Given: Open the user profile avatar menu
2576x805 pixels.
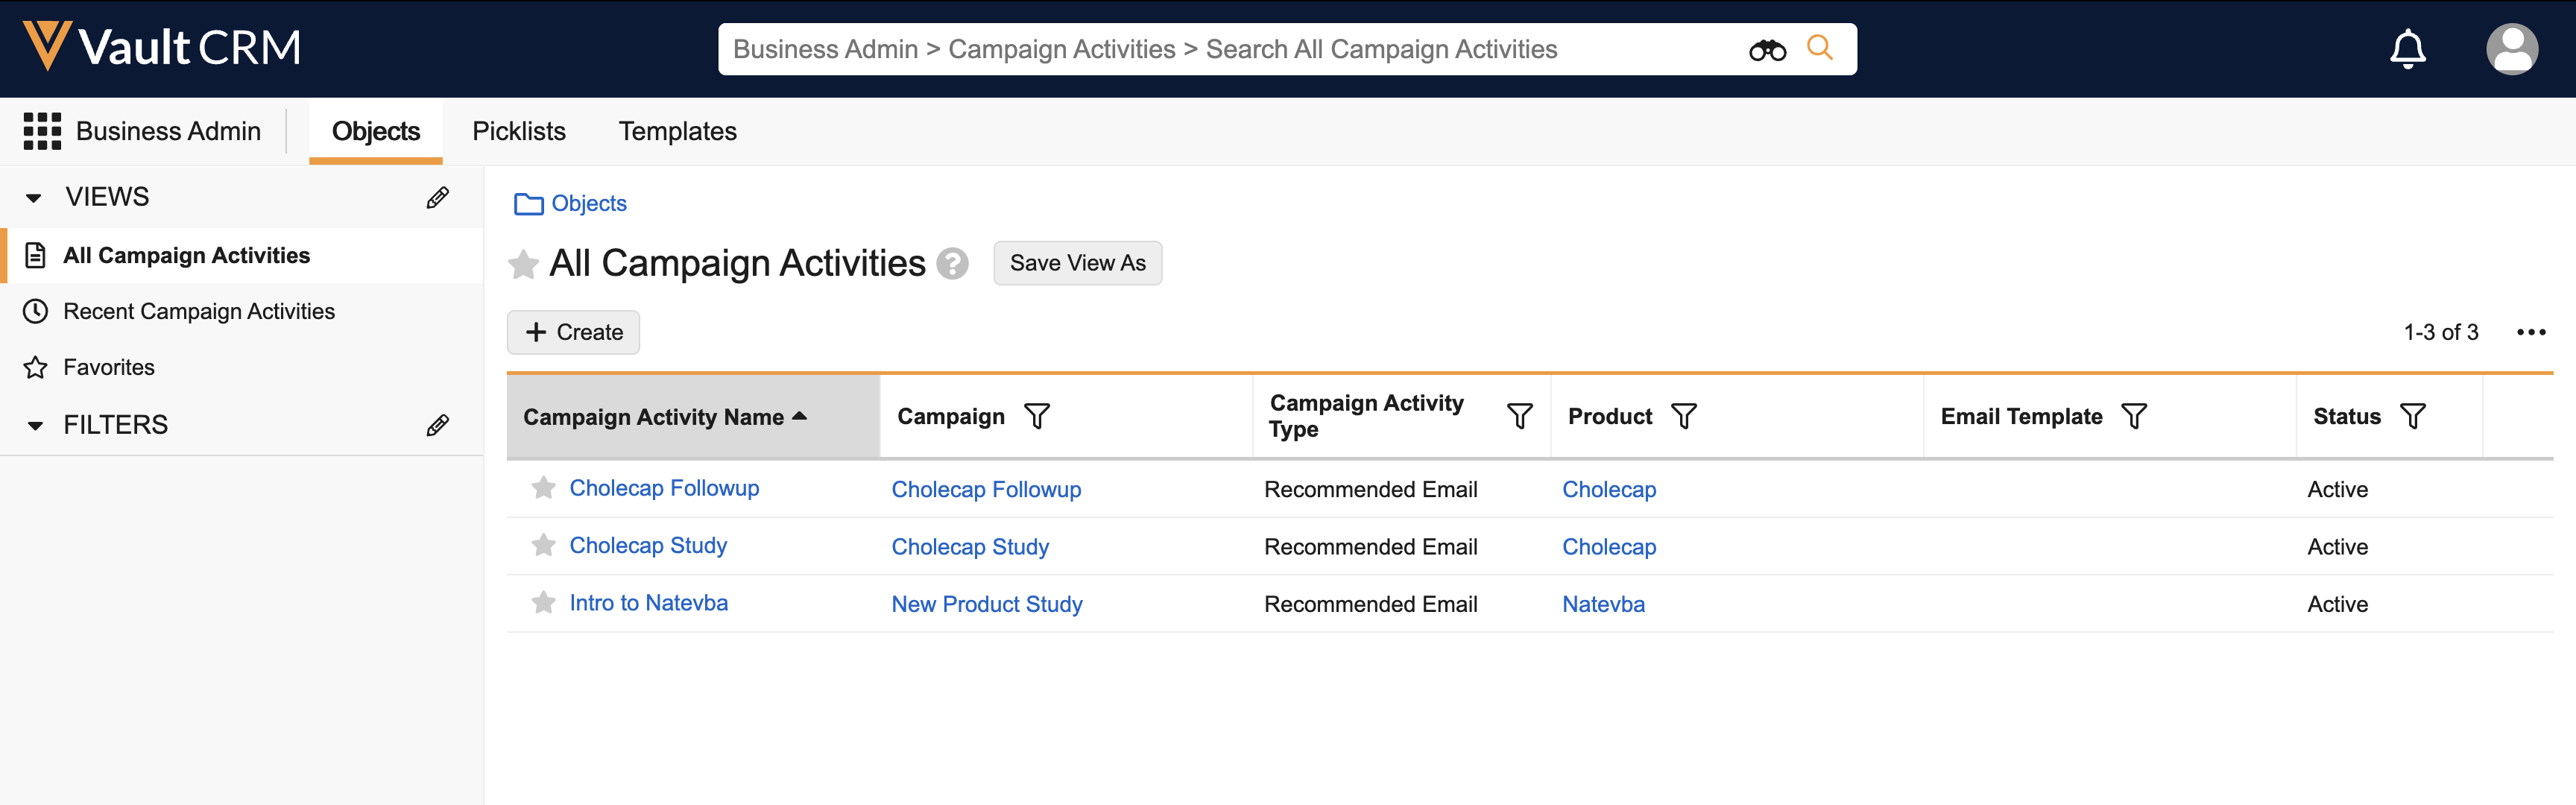Looking at the screenshot, I should pos(2511,49).
